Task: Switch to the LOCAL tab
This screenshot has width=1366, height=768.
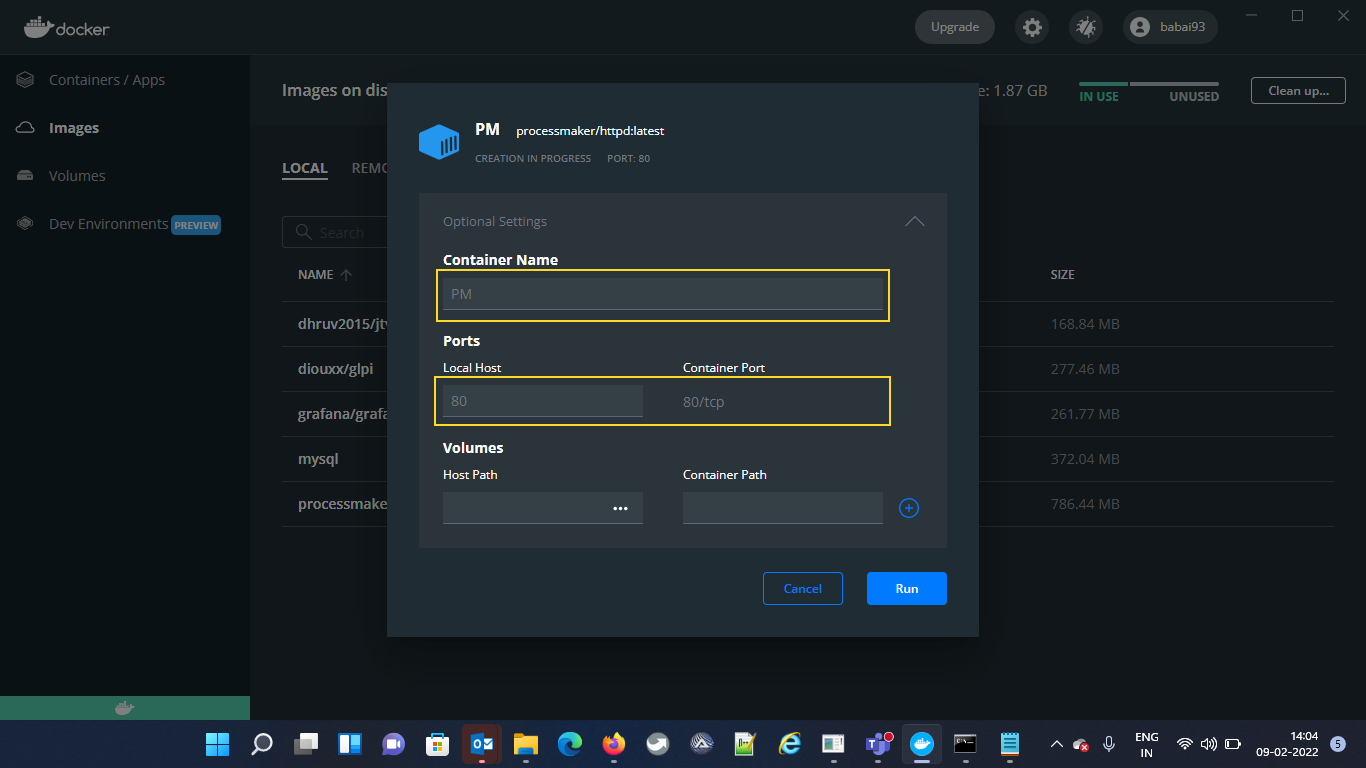Action: pyautogui.click(x=305, y=168)
